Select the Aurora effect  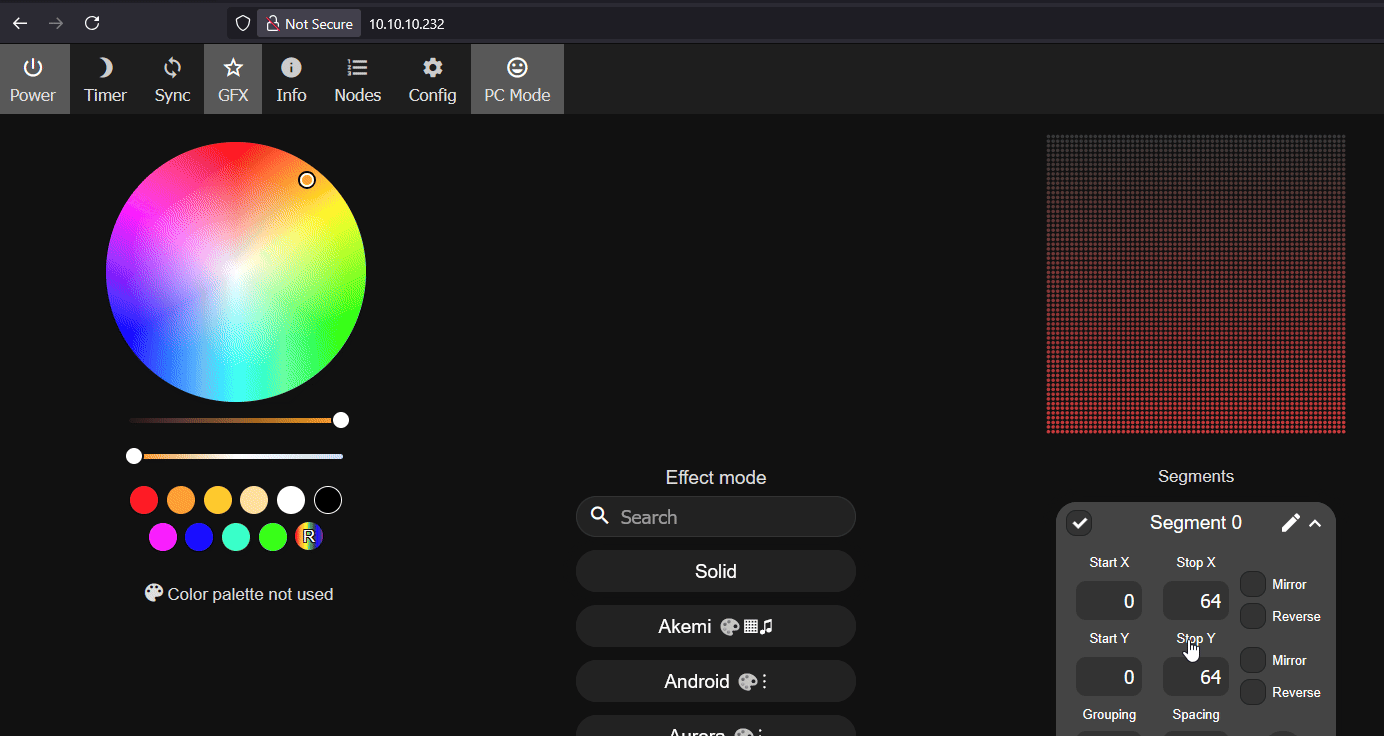(716, 728)
